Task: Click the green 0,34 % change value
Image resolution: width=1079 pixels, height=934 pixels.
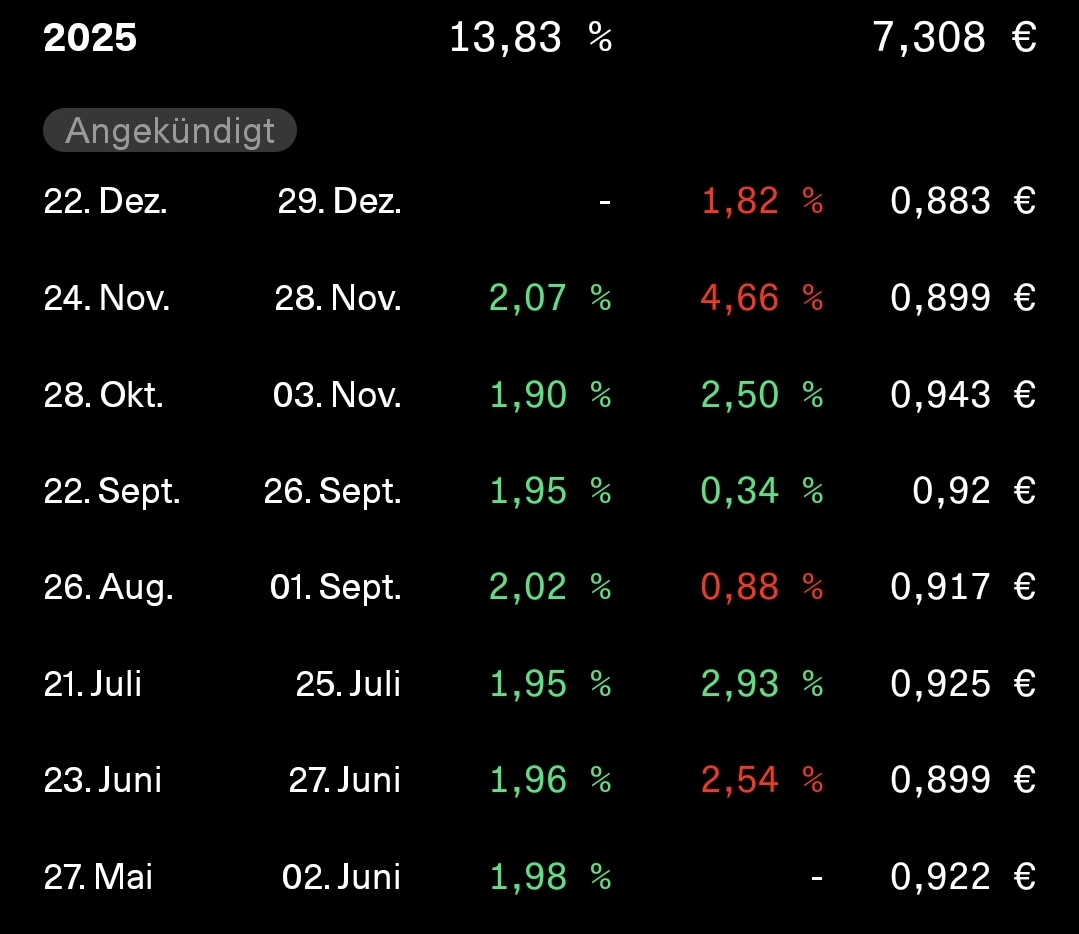Action: [x=761, y=491]
